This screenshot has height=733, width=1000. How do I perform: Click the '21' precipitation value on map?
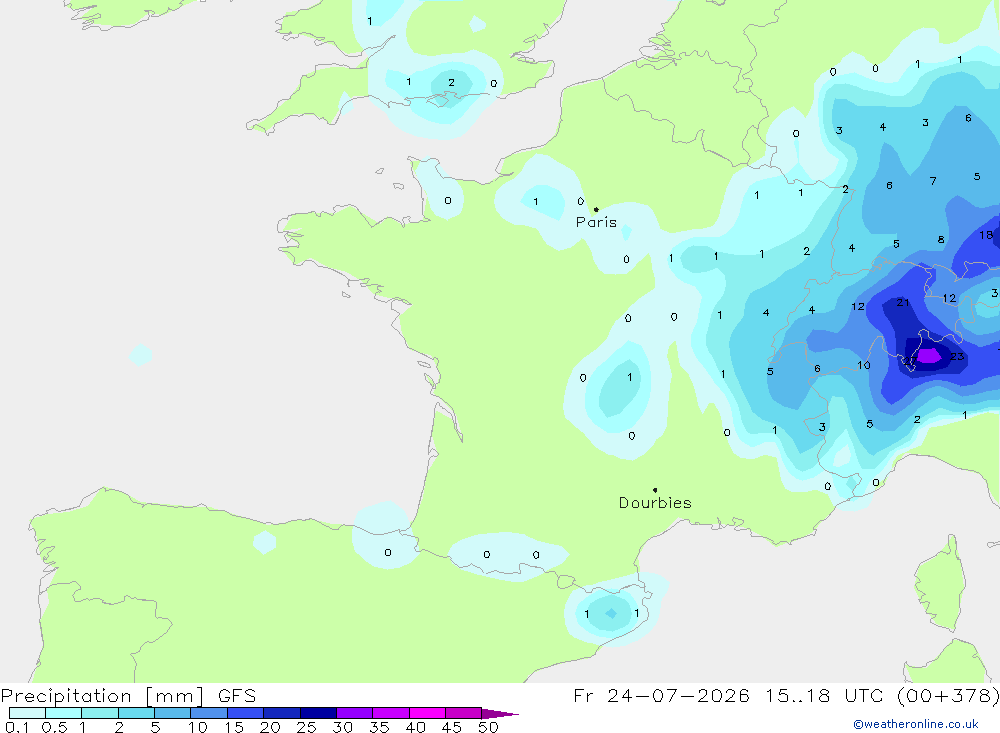coord(902,302)
